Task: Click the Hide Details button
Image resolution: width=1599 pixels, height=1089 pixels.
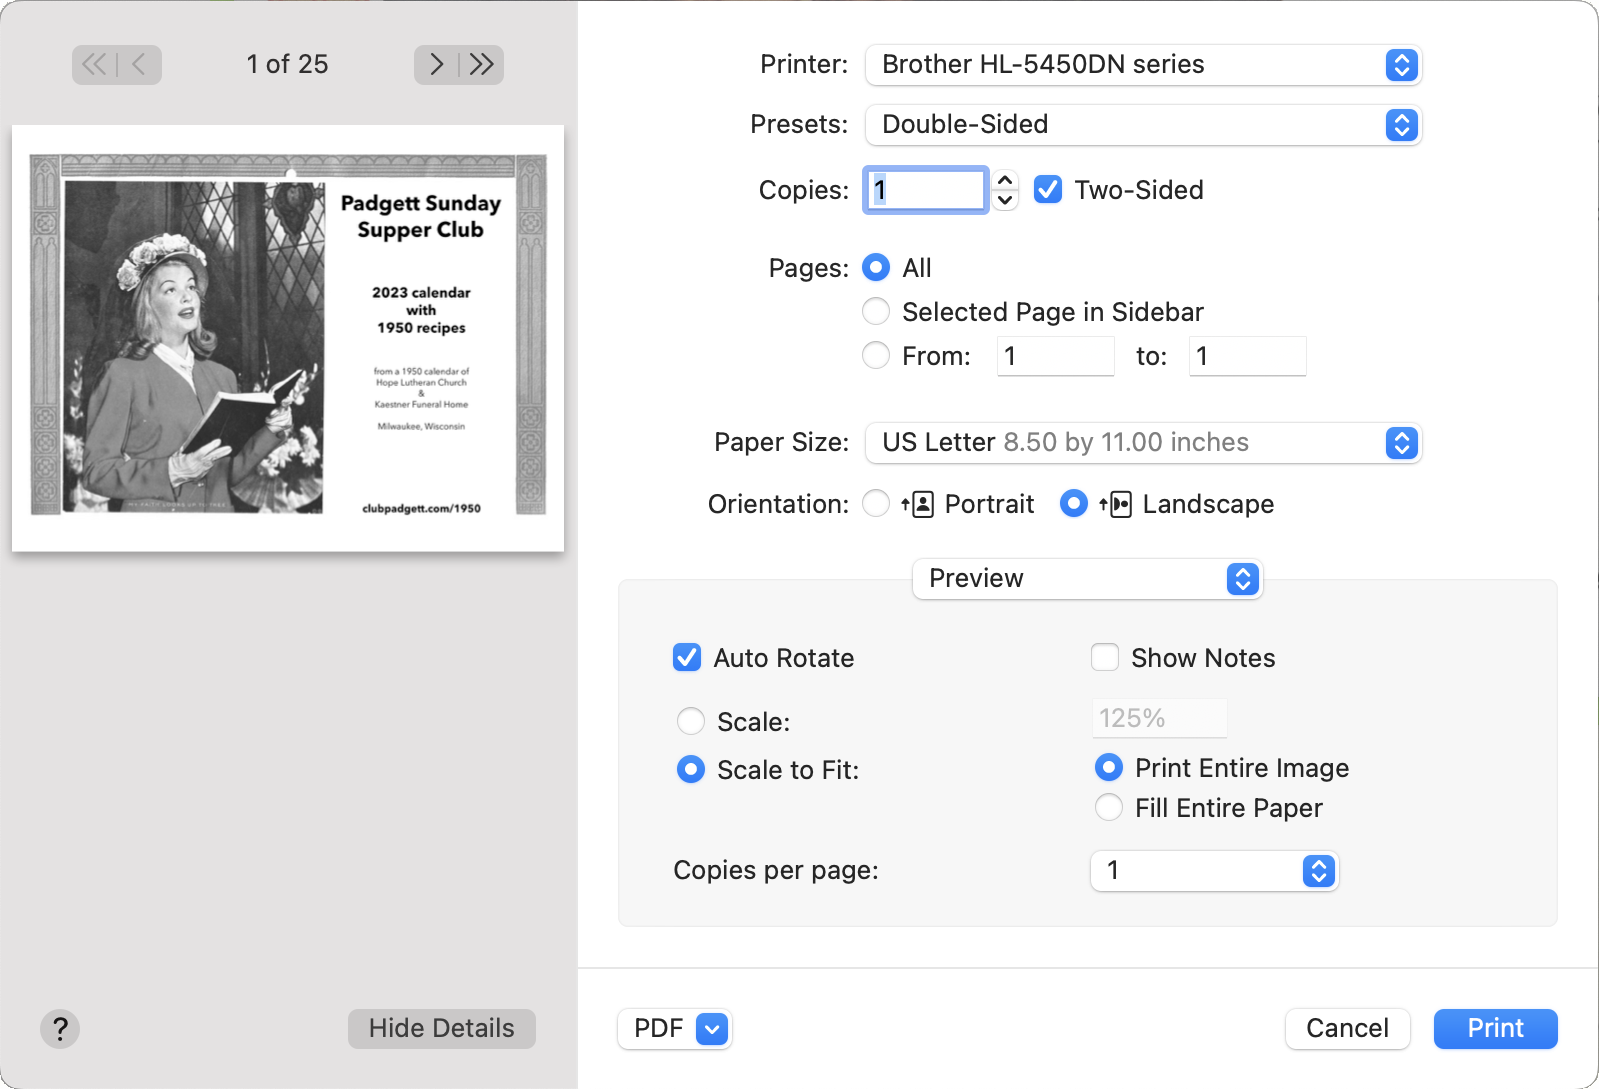Action: [x=441, y=1028]
